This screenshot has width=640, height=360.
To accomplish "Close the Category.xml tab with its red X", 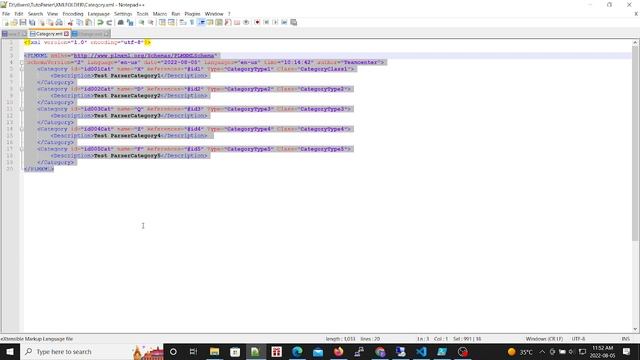I will 67,34.
